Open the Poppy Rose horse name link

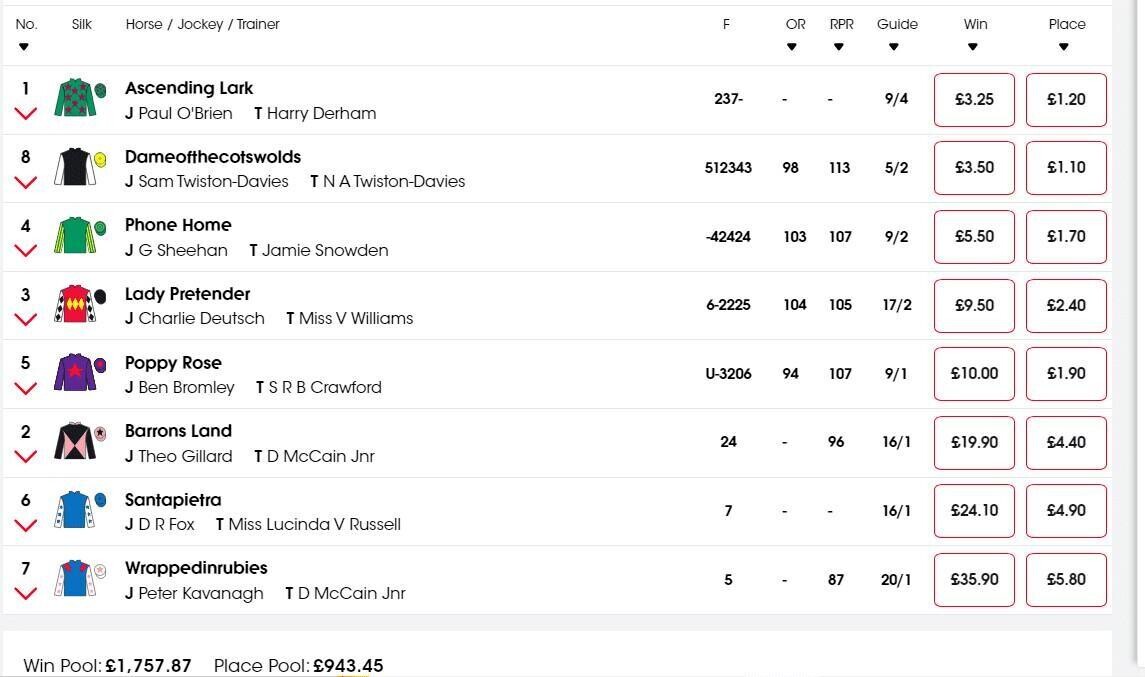(173, 363)
